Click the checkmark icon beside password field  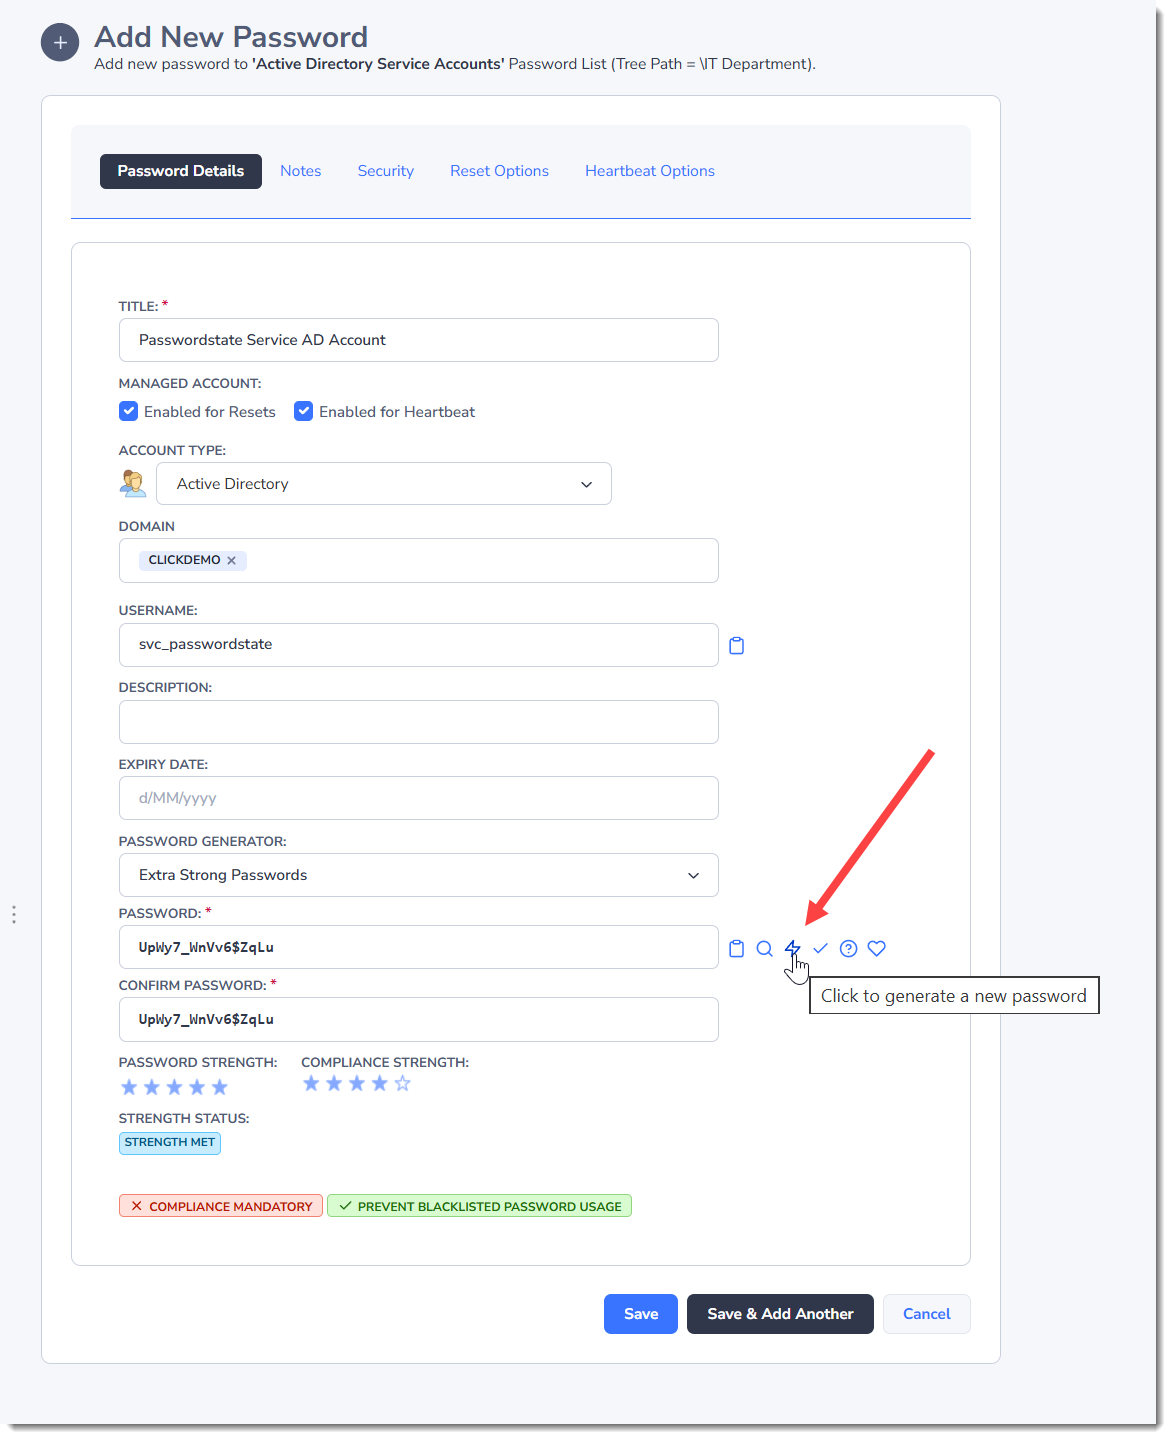point(820,948)
